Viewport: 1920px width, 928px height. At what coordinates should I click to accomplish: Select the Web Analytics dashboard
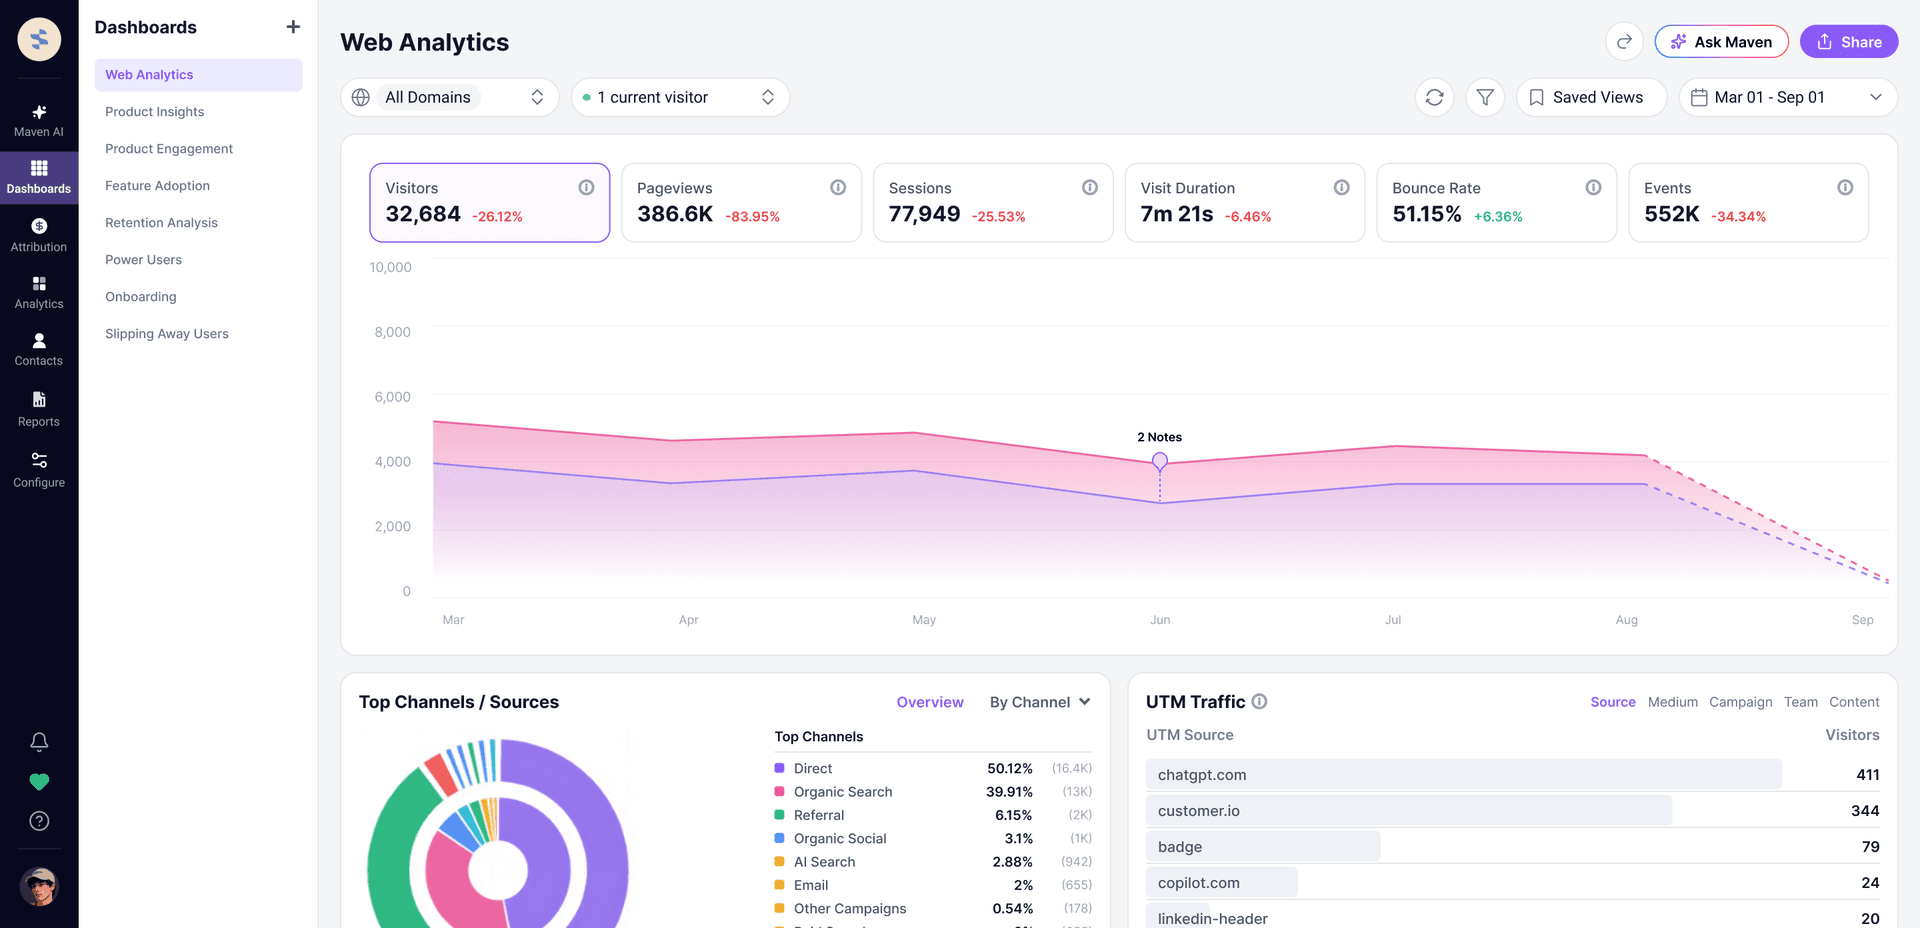click(x=198, y=75)
